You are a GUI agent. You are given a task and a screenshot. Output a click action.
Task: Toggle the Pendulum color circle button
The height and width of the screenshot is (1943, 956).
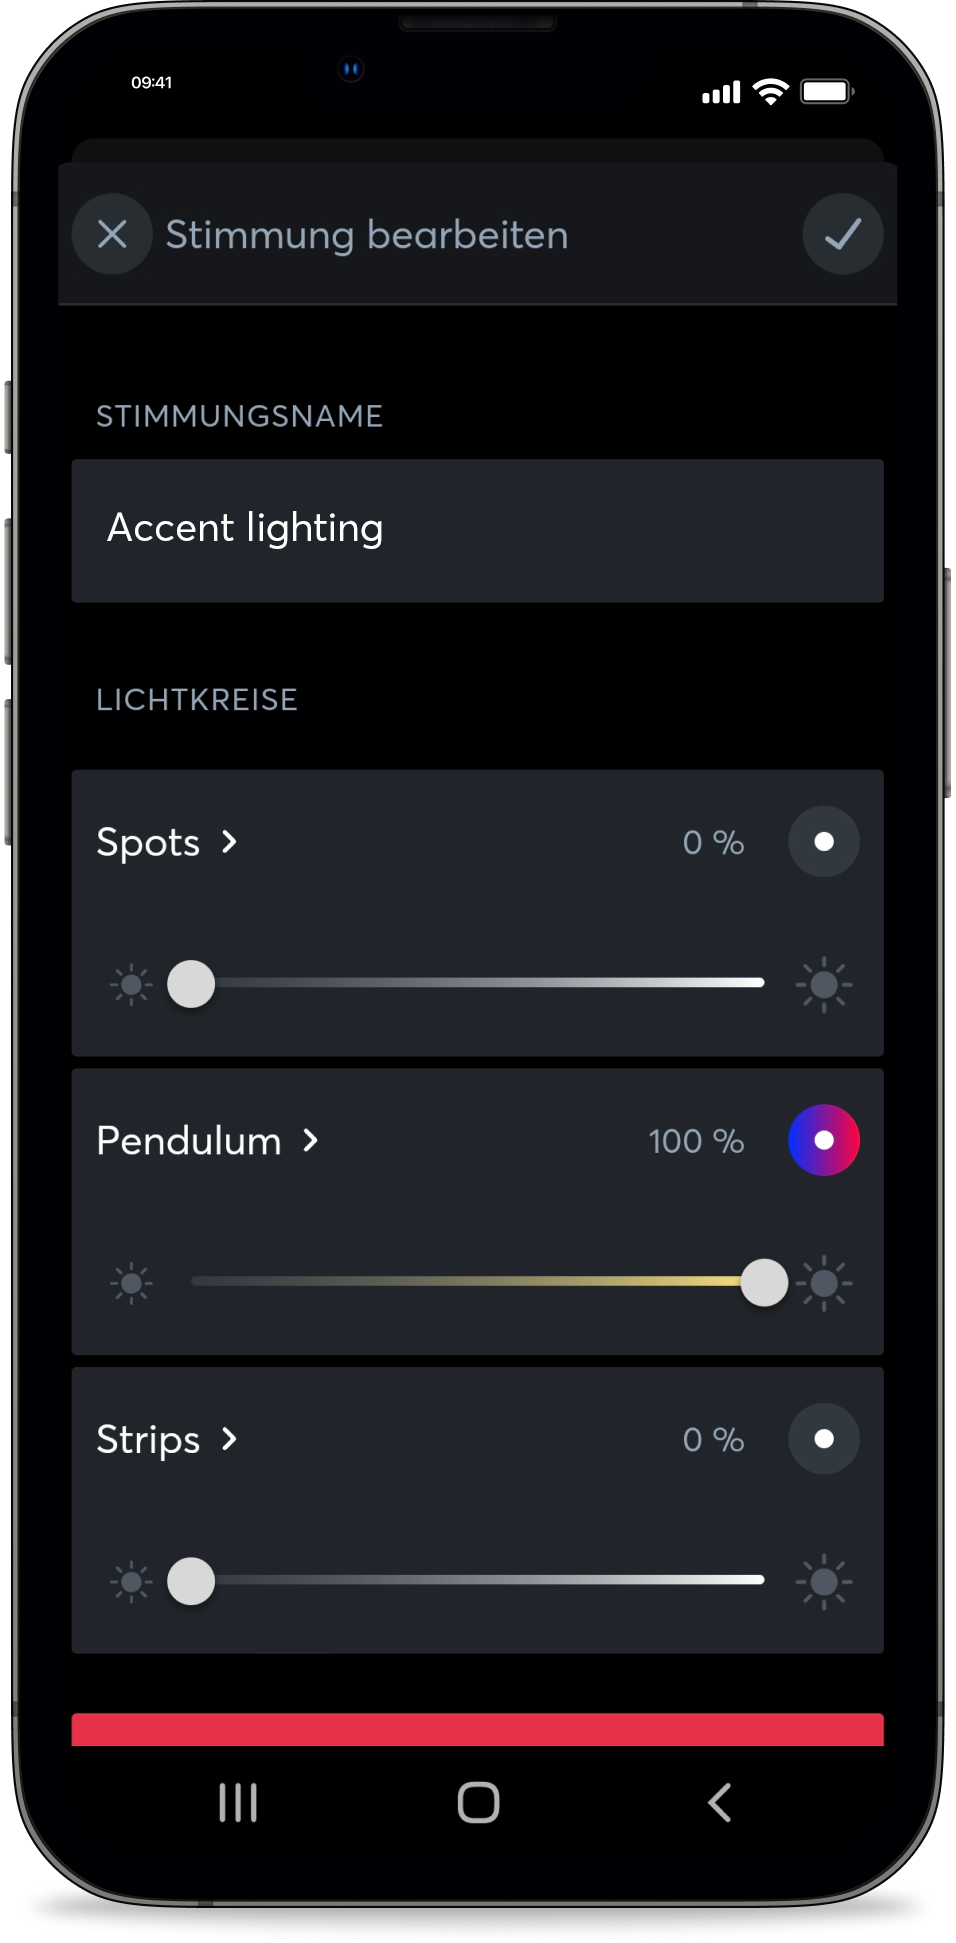[824, 1140]
